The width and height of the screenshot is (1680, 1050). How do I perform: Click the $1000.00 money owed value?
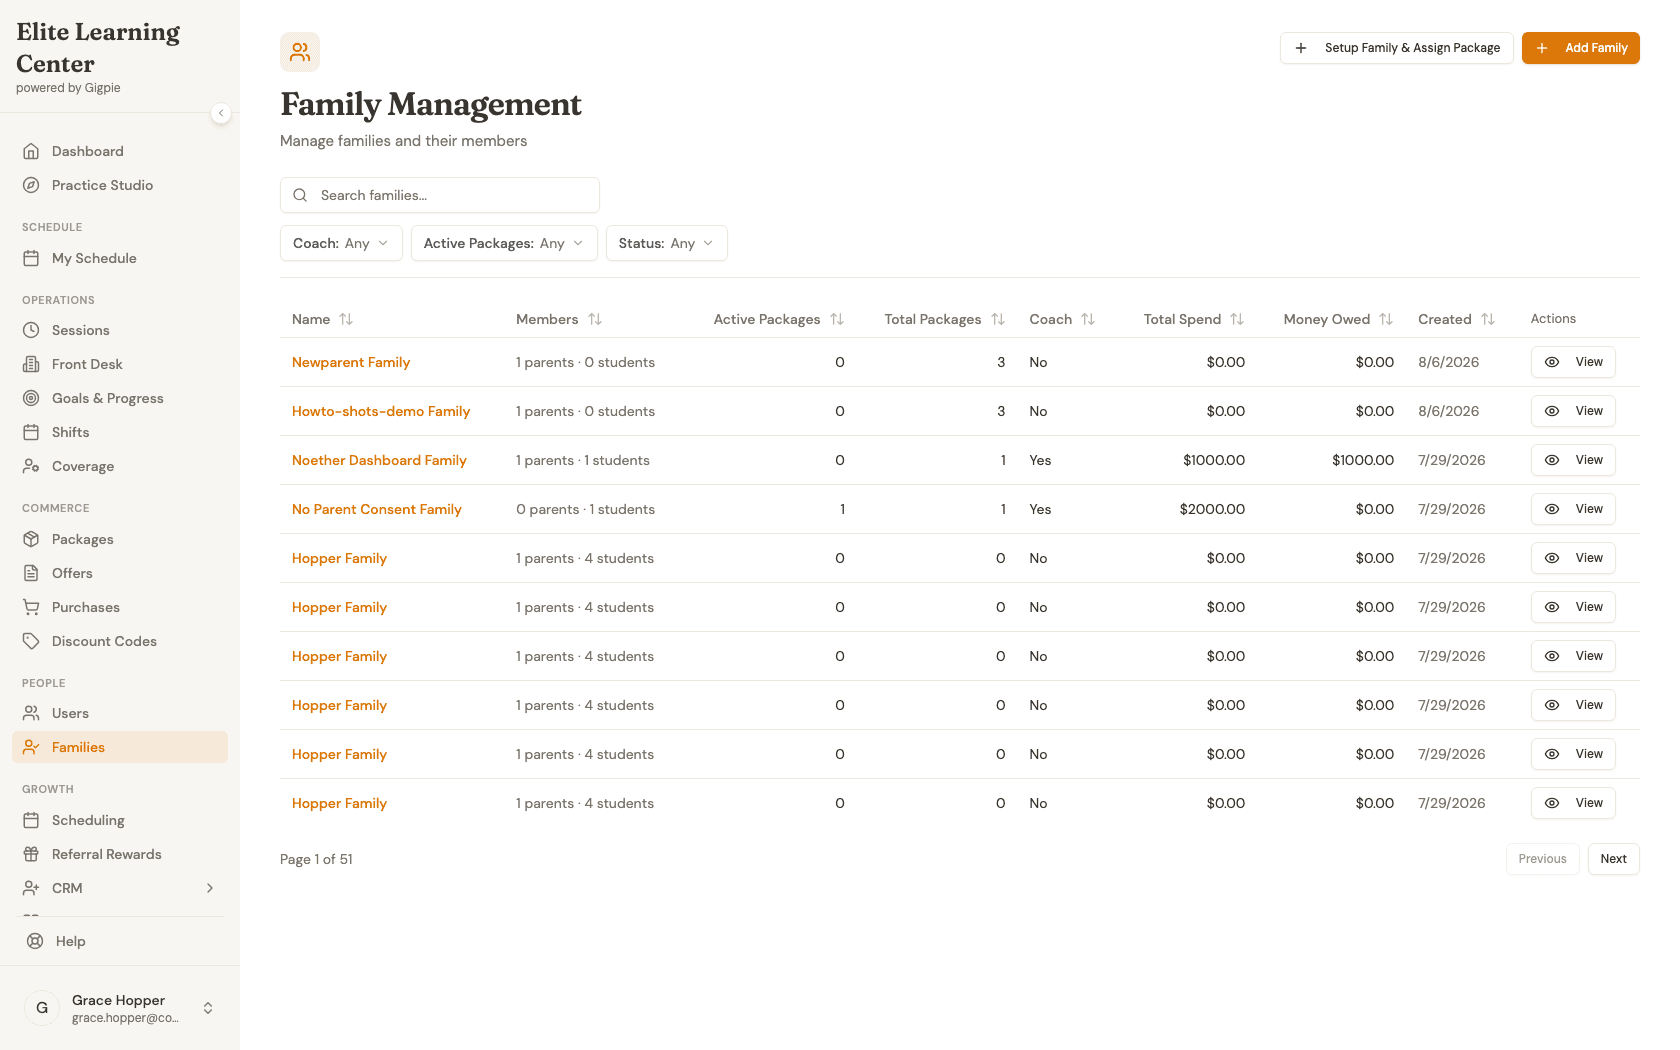(1363, 460)
